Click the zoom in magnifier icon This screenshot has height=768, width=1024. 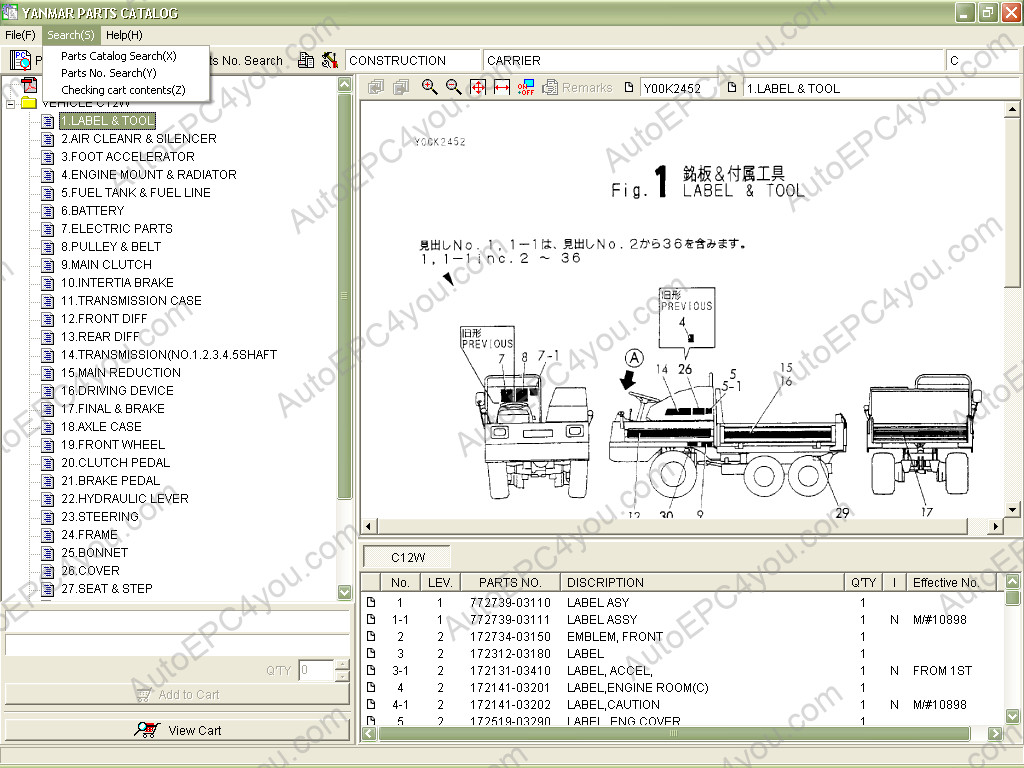coord(430,87)
